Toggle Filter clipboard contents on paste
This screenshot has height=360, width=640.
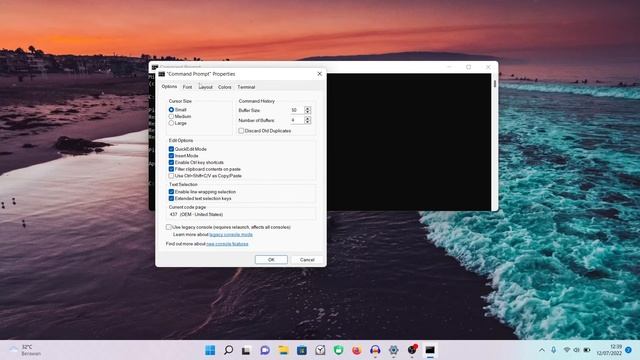tap(171, 169)
